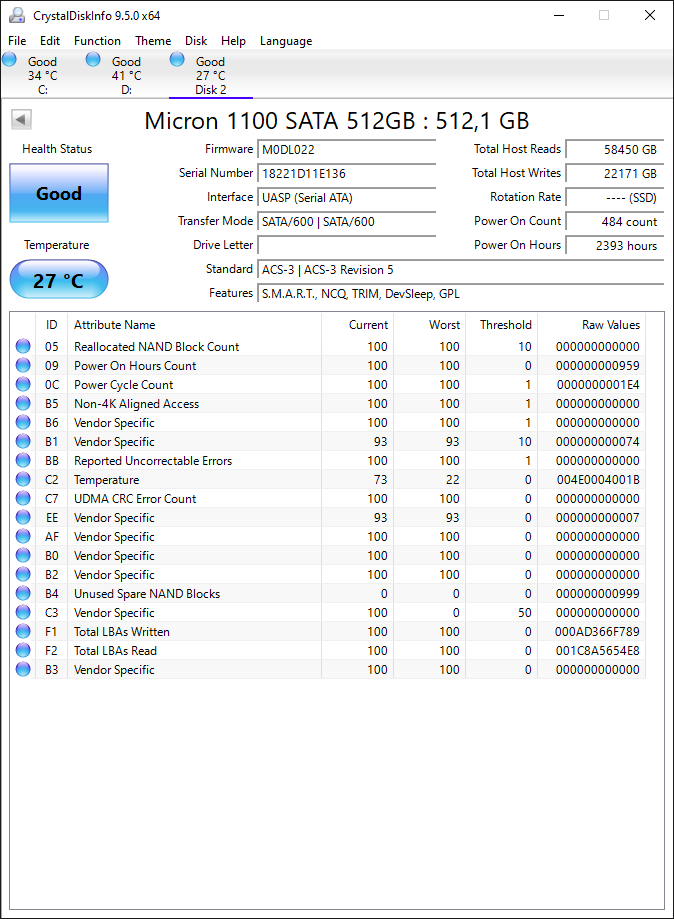Click the previous disk arrow button
Image resolution: width=674 pixels, height=919 pixels.
click(21, 120)
